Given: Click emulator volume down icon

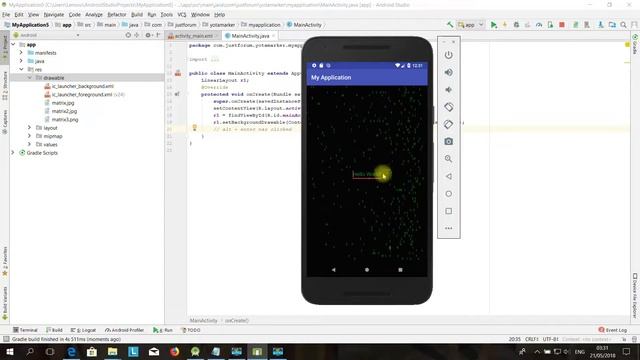Looking at the screenshot, I should 449,90.
